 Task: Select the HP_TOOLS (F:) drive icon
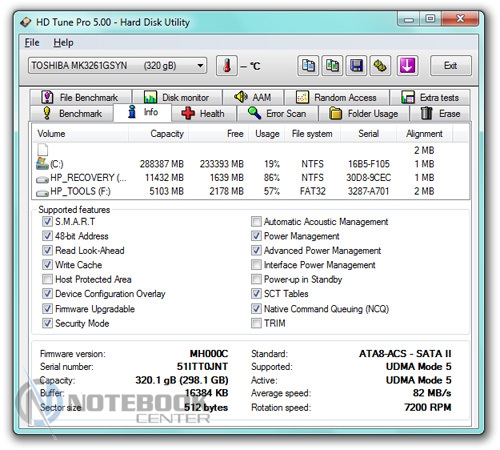pyautogui.click(x=42, y=193)
